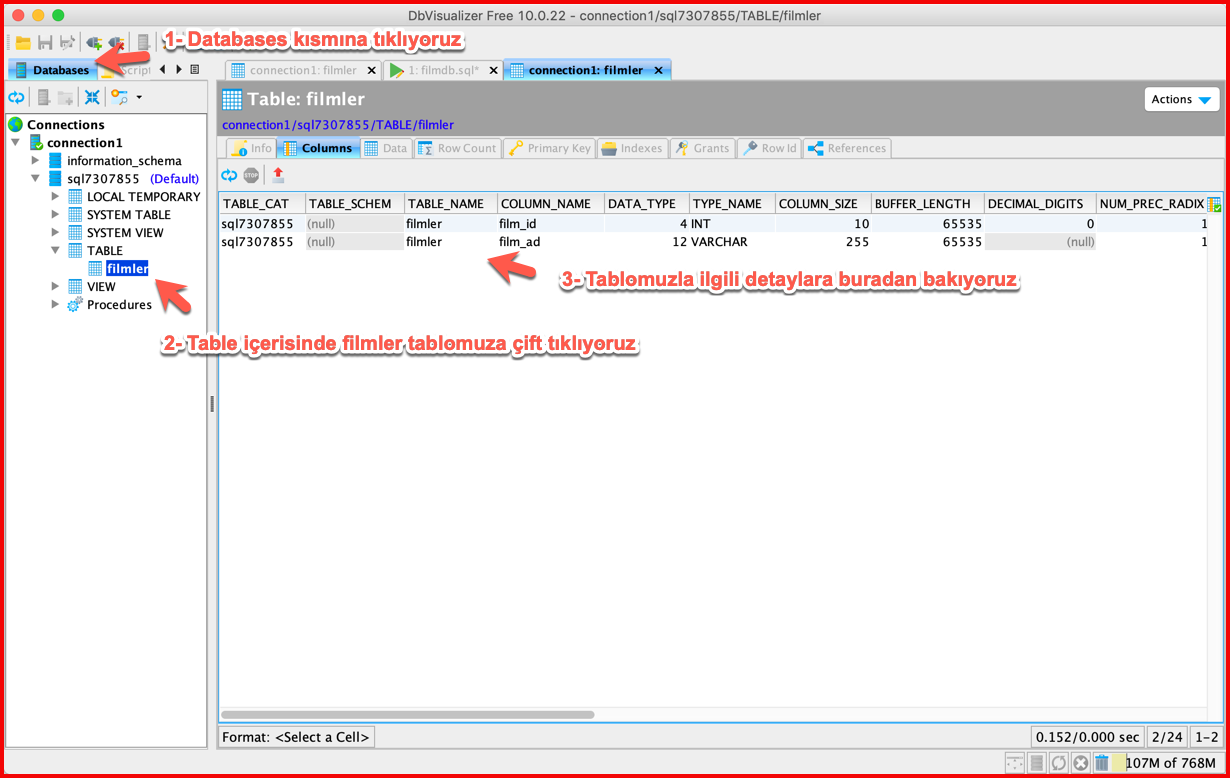Expand the SYSTEM TABLE node
This screenshot has width=1230, height=778.
coord(56,214)
